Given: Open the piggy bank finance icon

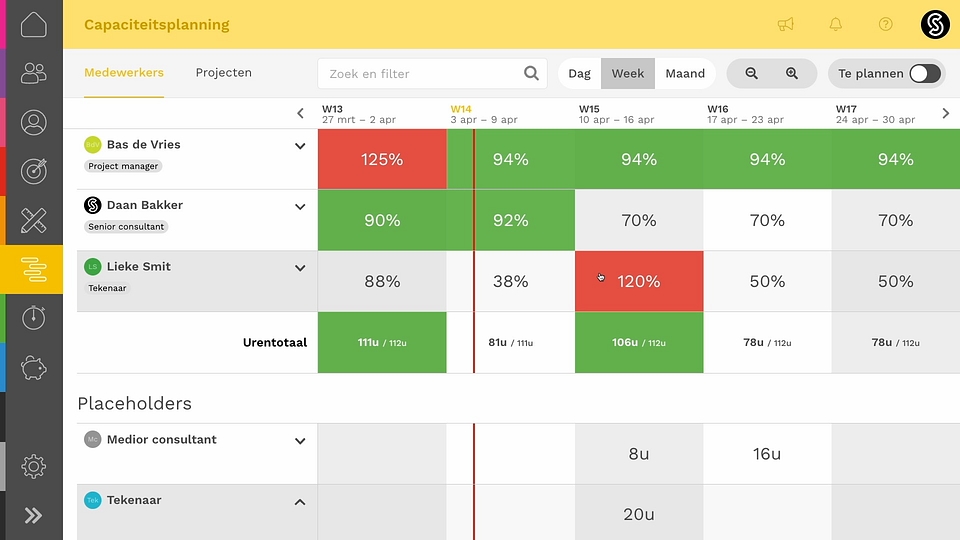Looking at the screenshot, I should click(34, 368).
